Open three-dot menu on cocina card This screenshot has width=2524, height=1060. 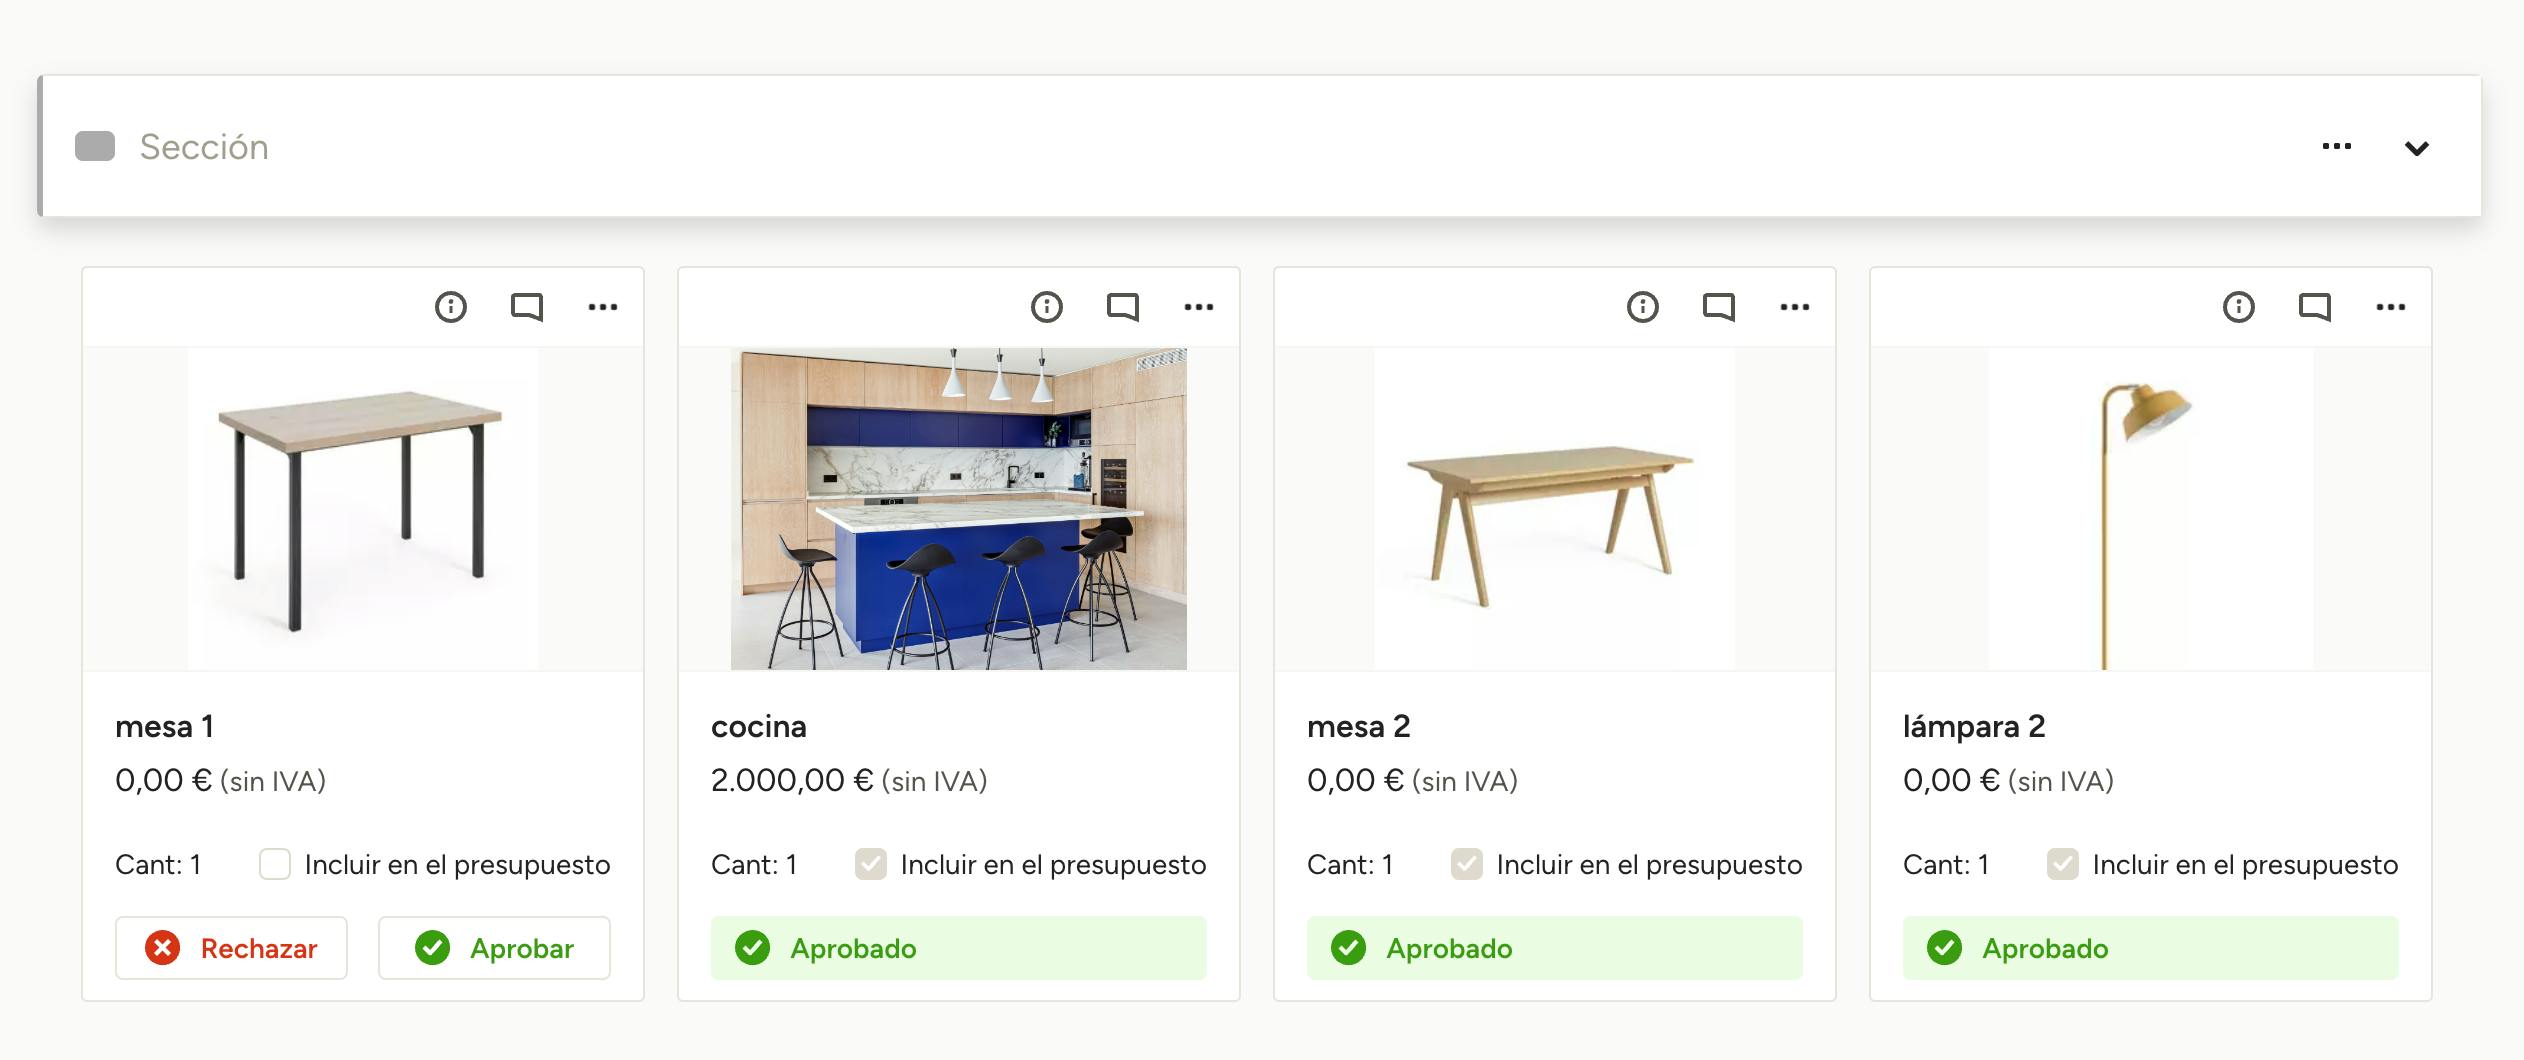pos(1199,307)
